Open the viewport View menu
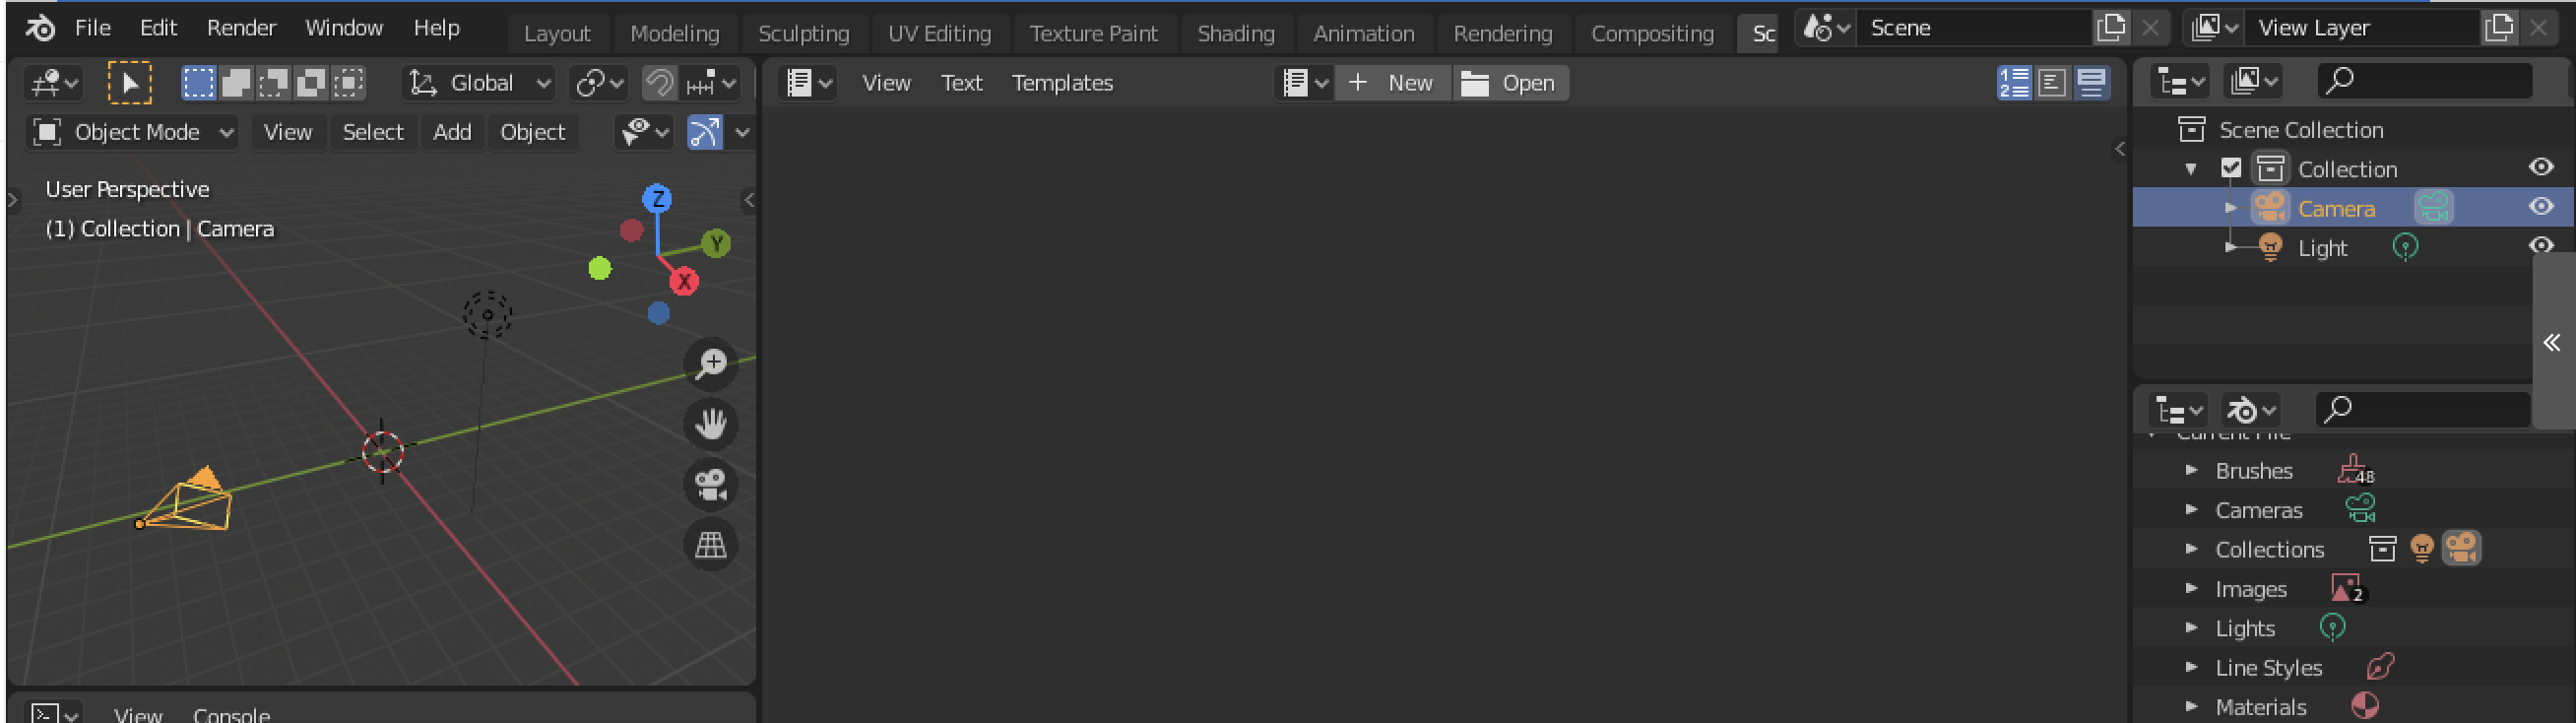The image size is (2576, 723). tap(287, 132)
